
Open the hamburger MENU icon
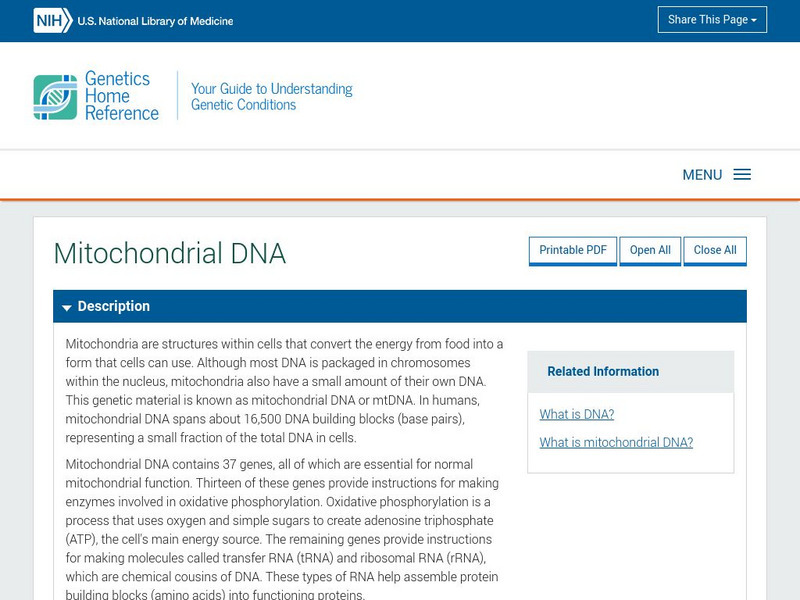[x=743, y=174]
